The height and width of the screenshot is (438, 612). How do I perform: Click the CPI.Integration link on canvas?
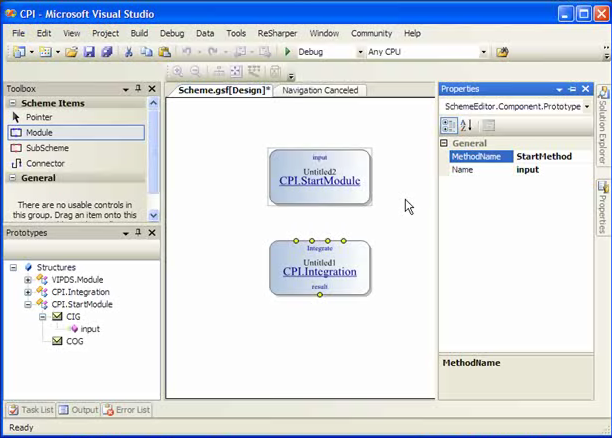(319, 271)
